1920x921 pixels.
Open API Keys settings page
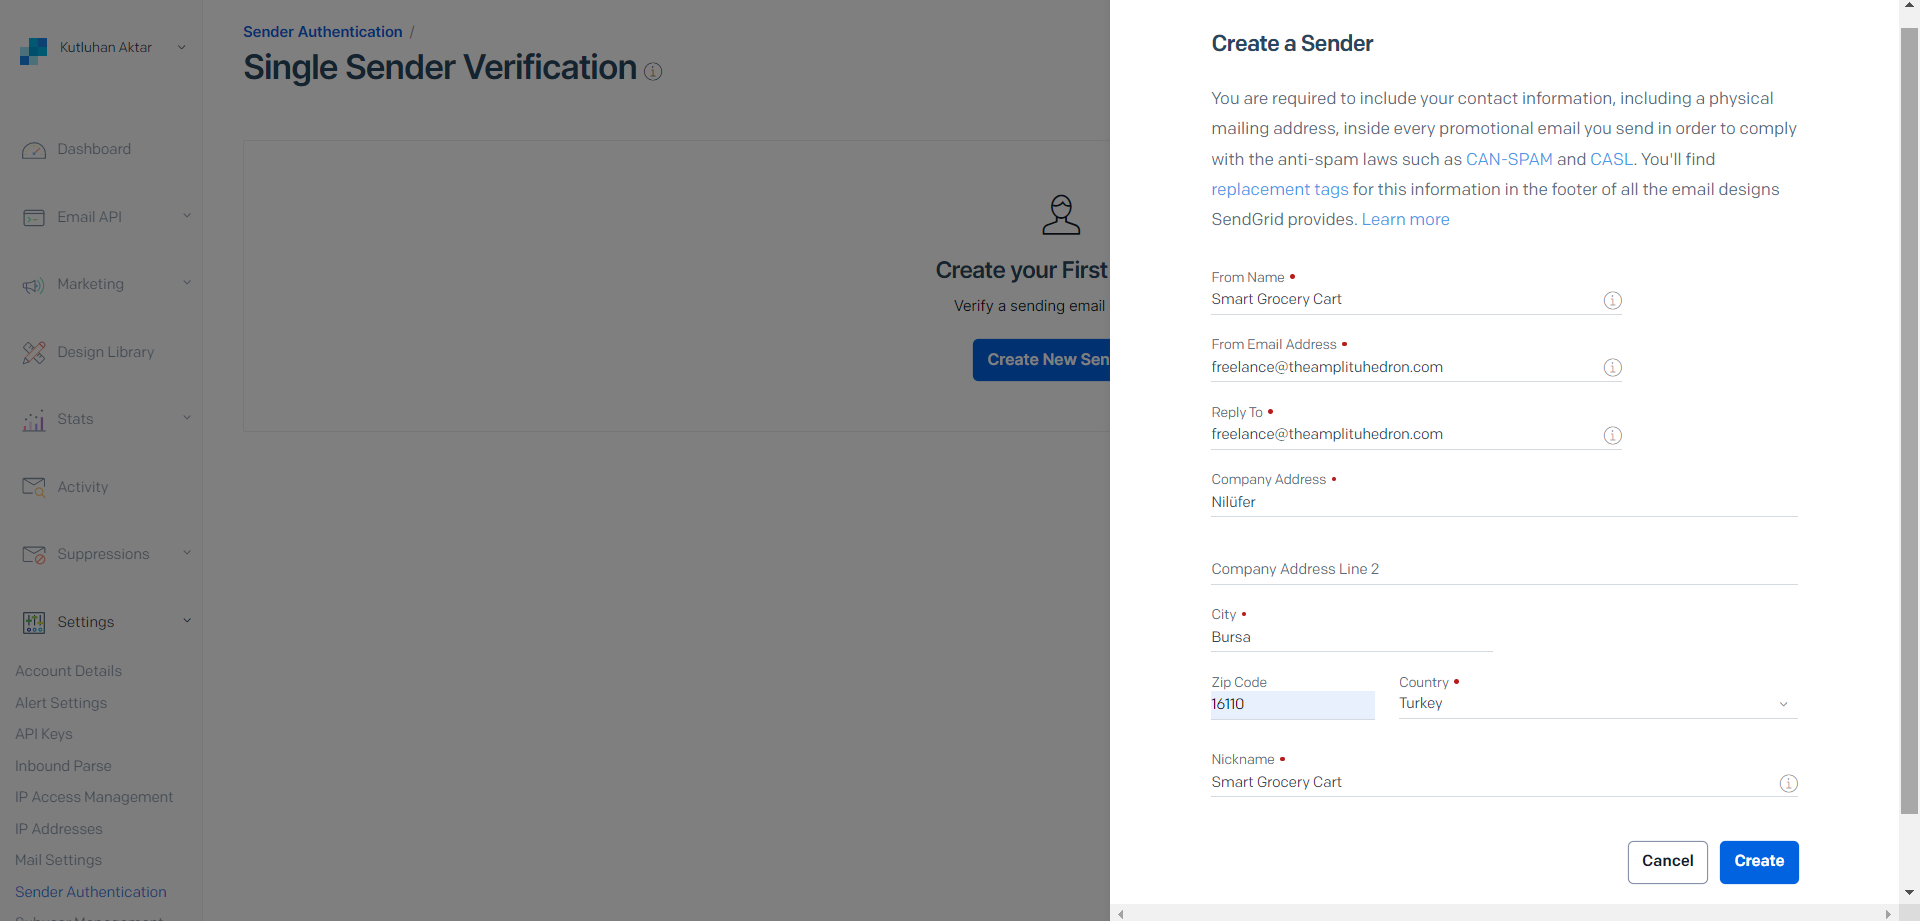[x=44, y=734]
